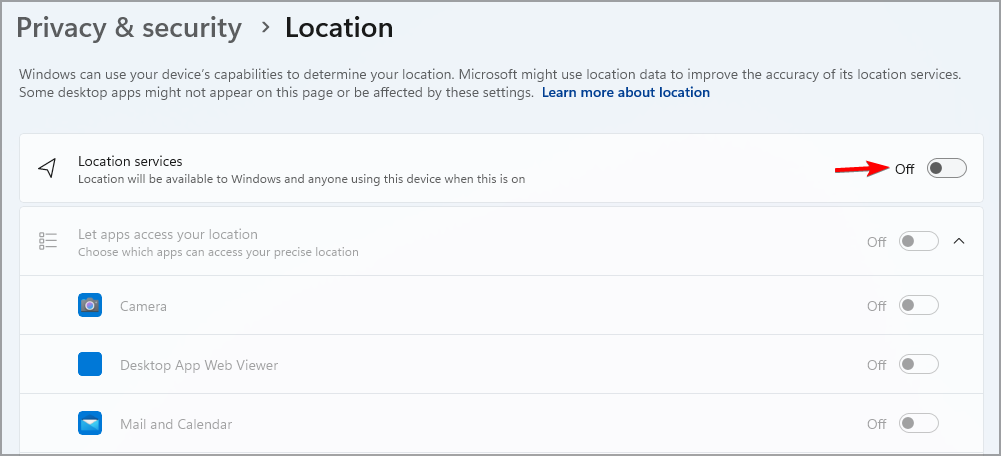The width and height of the screenshot is (1001, 456).
Task: Click the Desktop App Web Viewer name
Action: pyautogui.click(x=199, y=365)
